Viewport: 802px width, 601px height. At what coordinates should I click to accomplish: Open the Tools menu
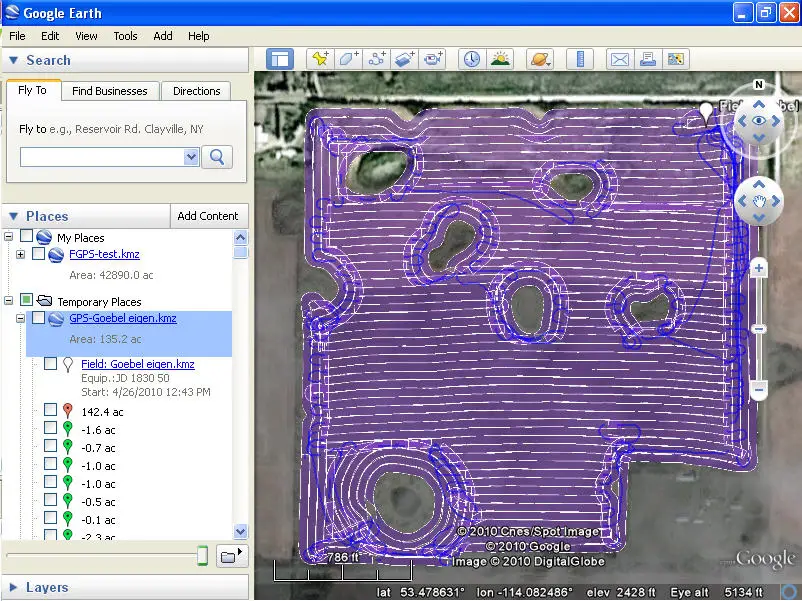125,36
